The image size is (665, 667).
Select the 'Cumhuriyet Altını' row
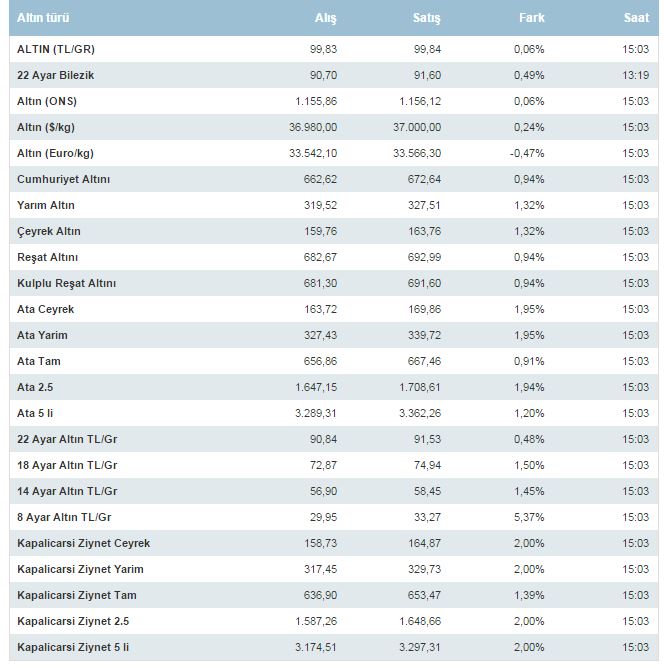[x=63, y=179]
